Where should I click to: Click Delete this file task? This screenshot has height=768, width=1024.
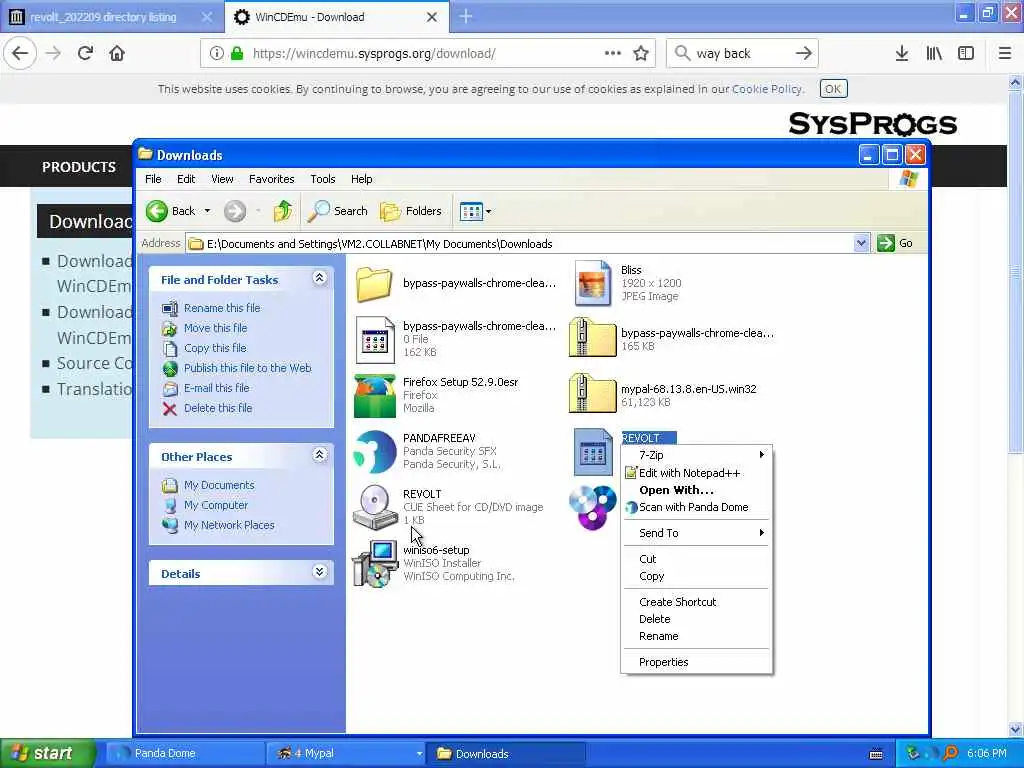217,408
